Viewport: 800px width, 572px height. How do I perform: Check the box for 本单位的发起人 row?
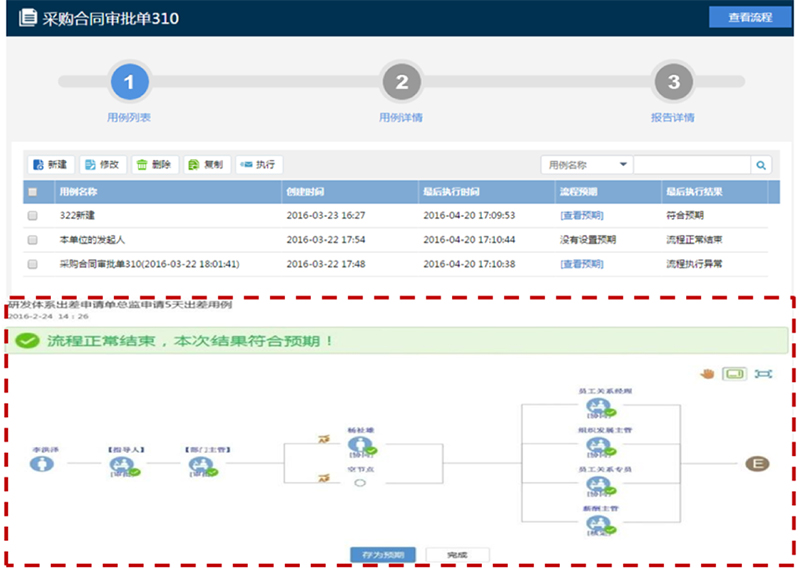point(33,240)
